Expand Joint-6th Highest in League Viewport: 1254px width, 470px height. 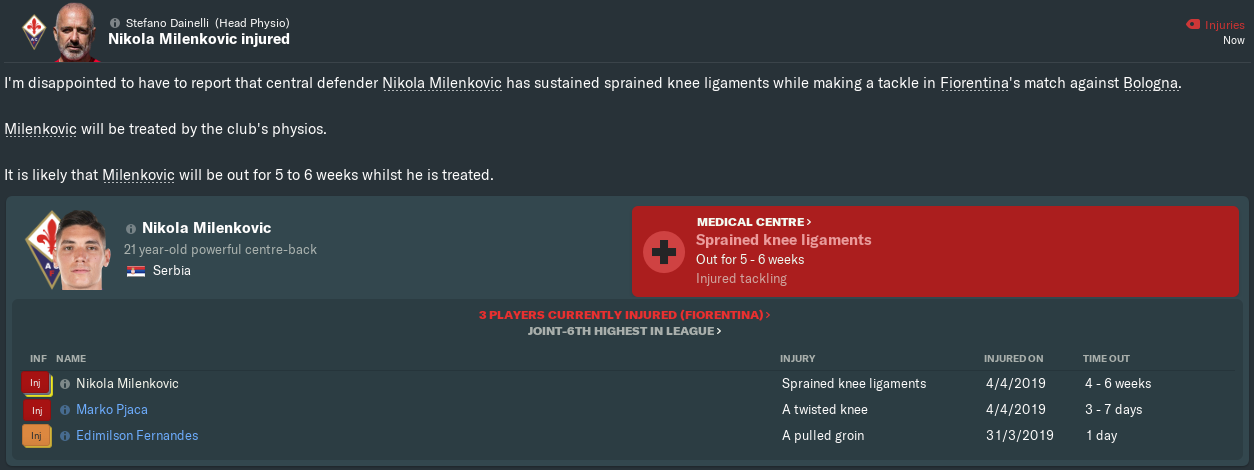pyautogui.click(x=625, y=331)
